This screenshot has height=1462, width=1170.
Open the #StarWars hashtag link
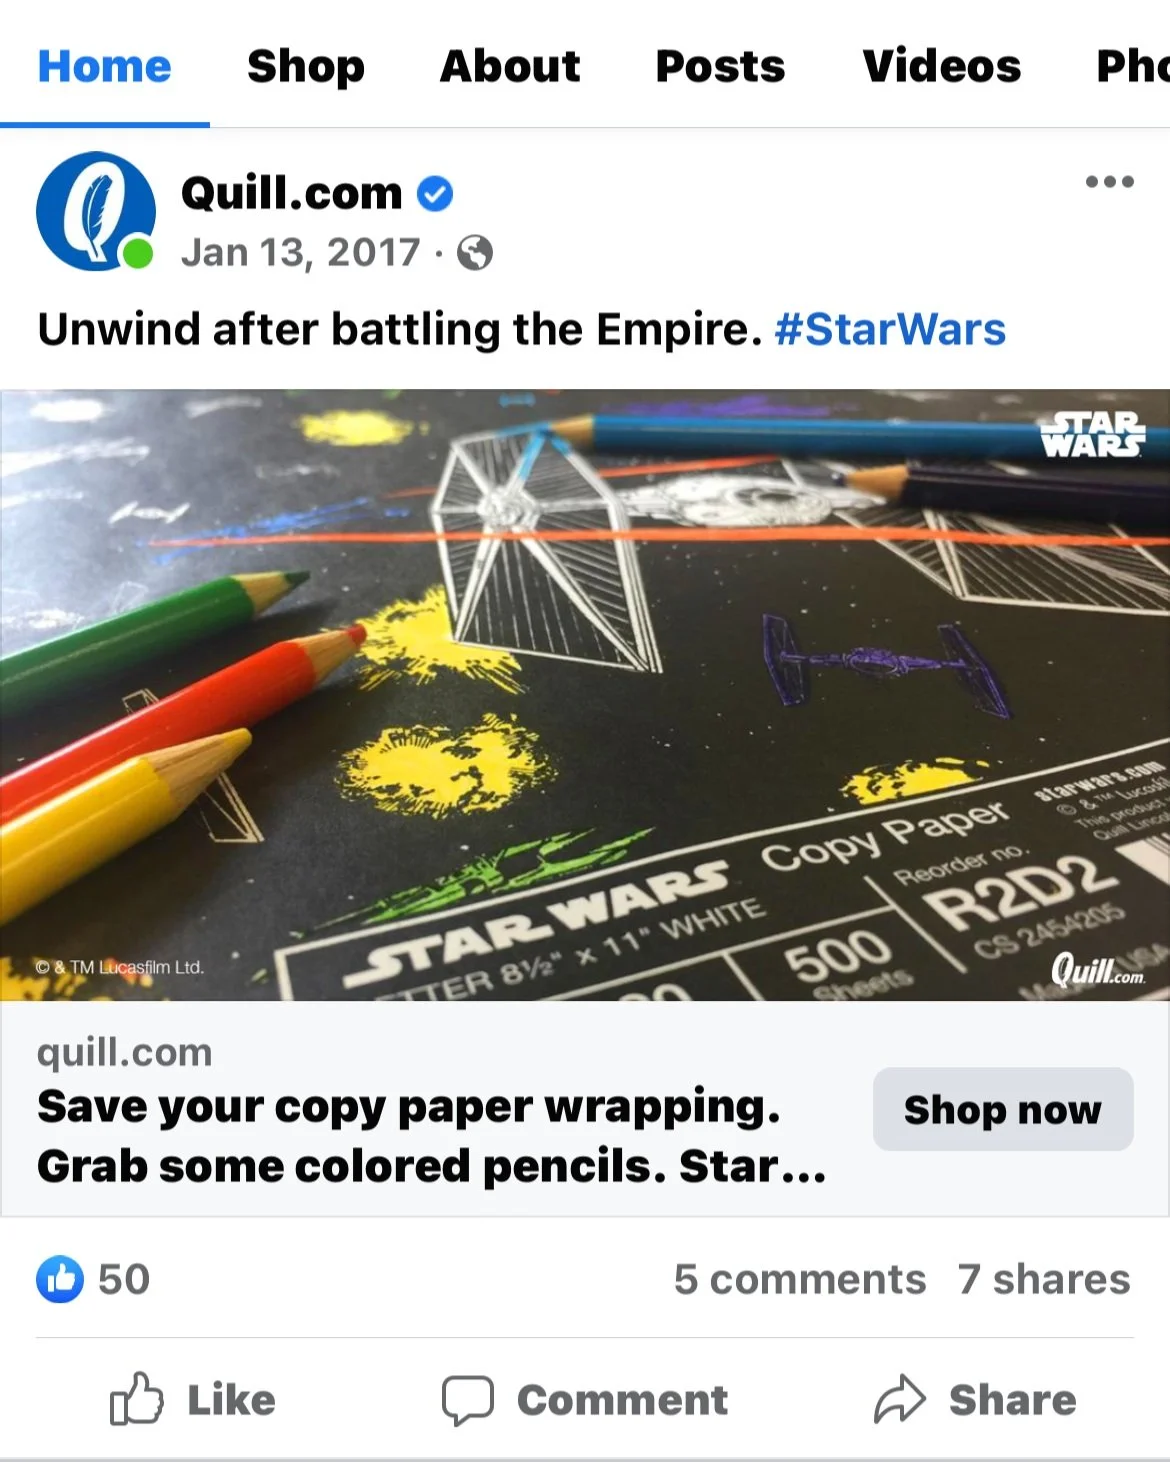click(890, 329)
